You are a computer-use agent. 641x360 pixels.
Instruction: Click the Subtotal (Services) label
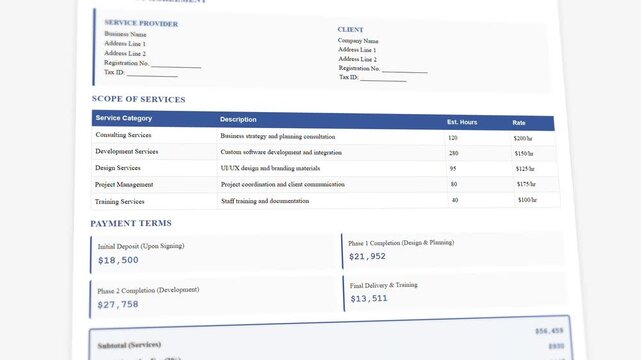point(129,345)
